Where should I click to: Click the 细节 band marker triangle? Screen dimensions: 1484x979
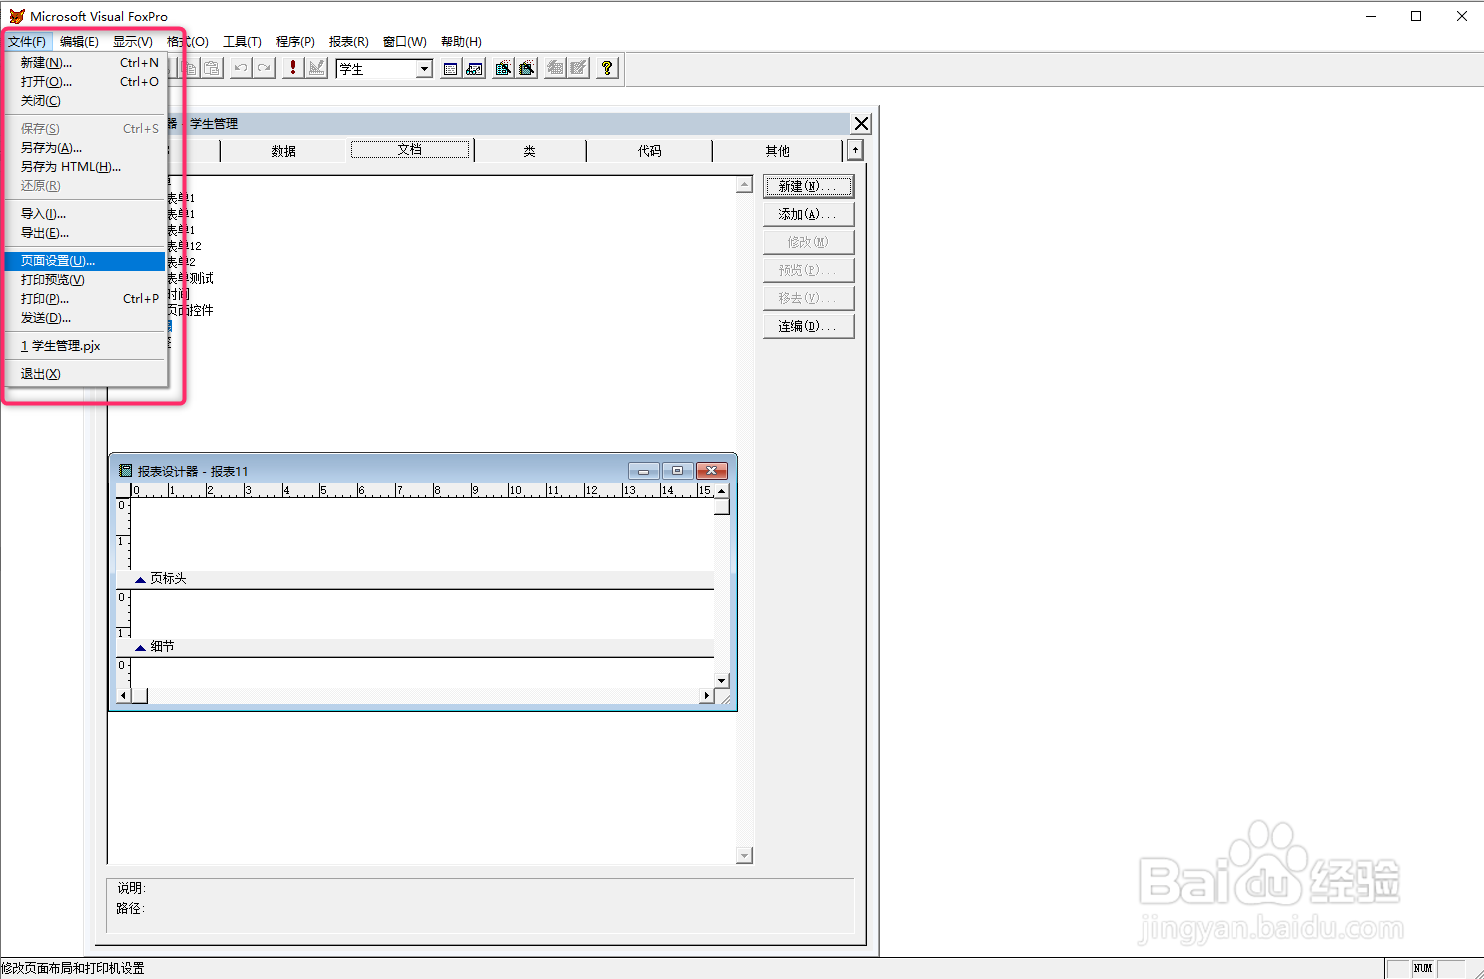point(140,647)
